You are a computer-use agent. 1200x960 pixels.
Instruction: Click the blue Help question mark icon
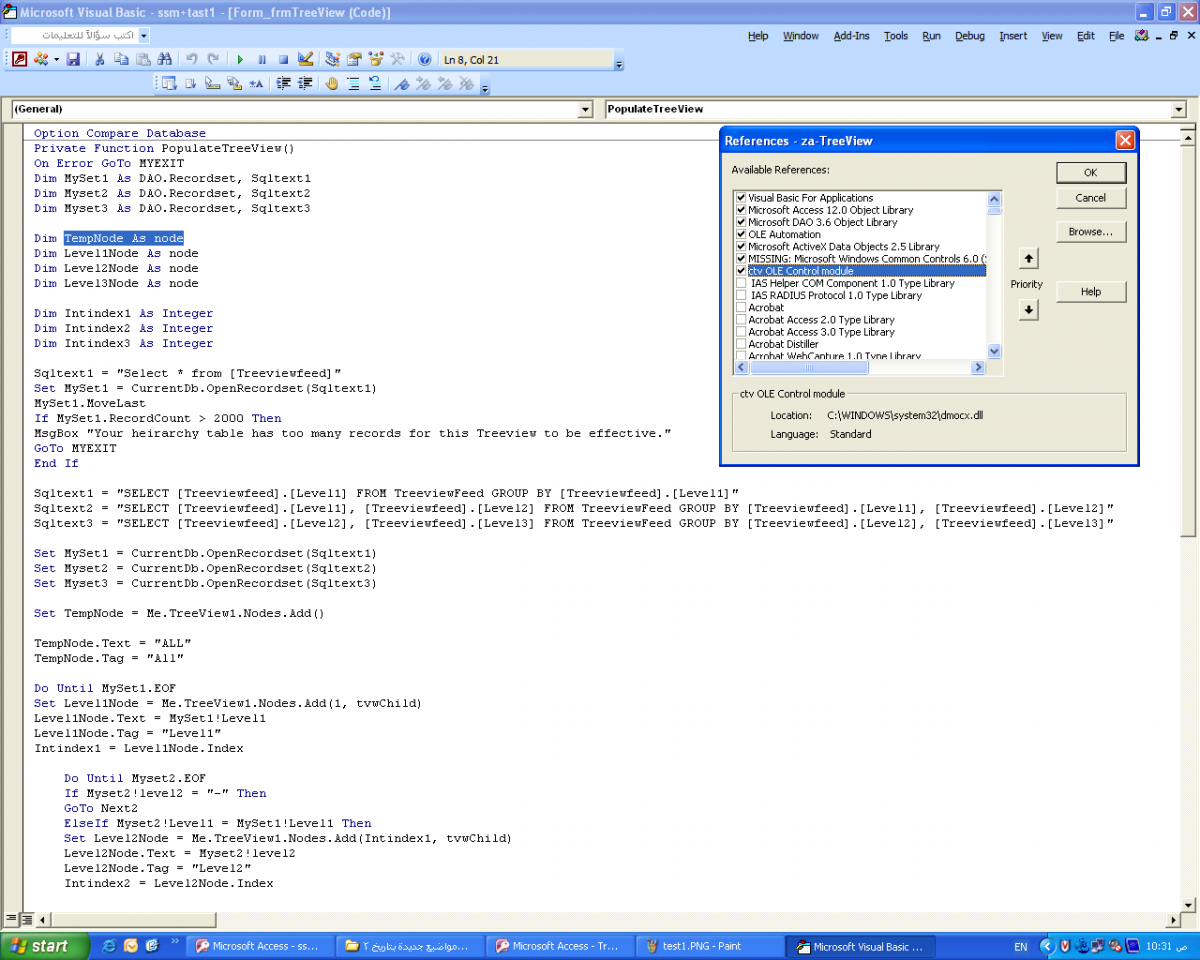coord(425,60)
